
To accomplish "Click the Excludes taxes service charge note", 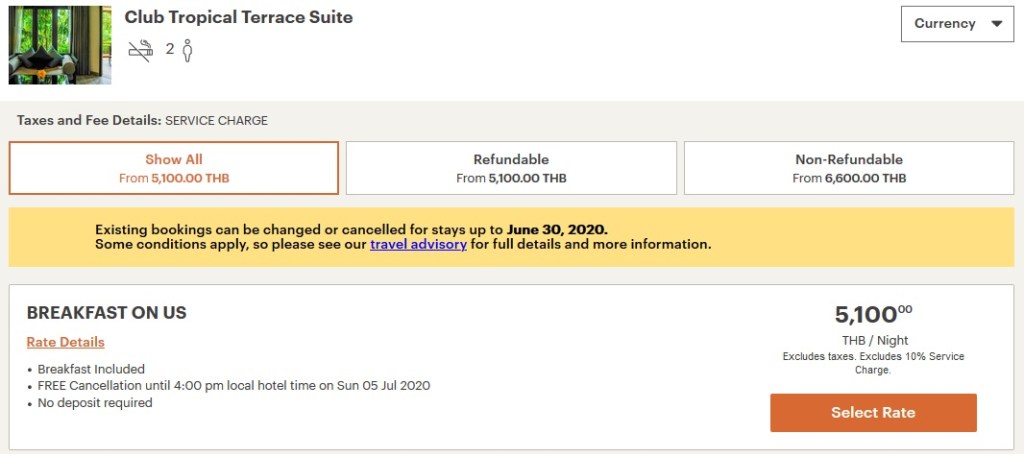I will point(874,363).
